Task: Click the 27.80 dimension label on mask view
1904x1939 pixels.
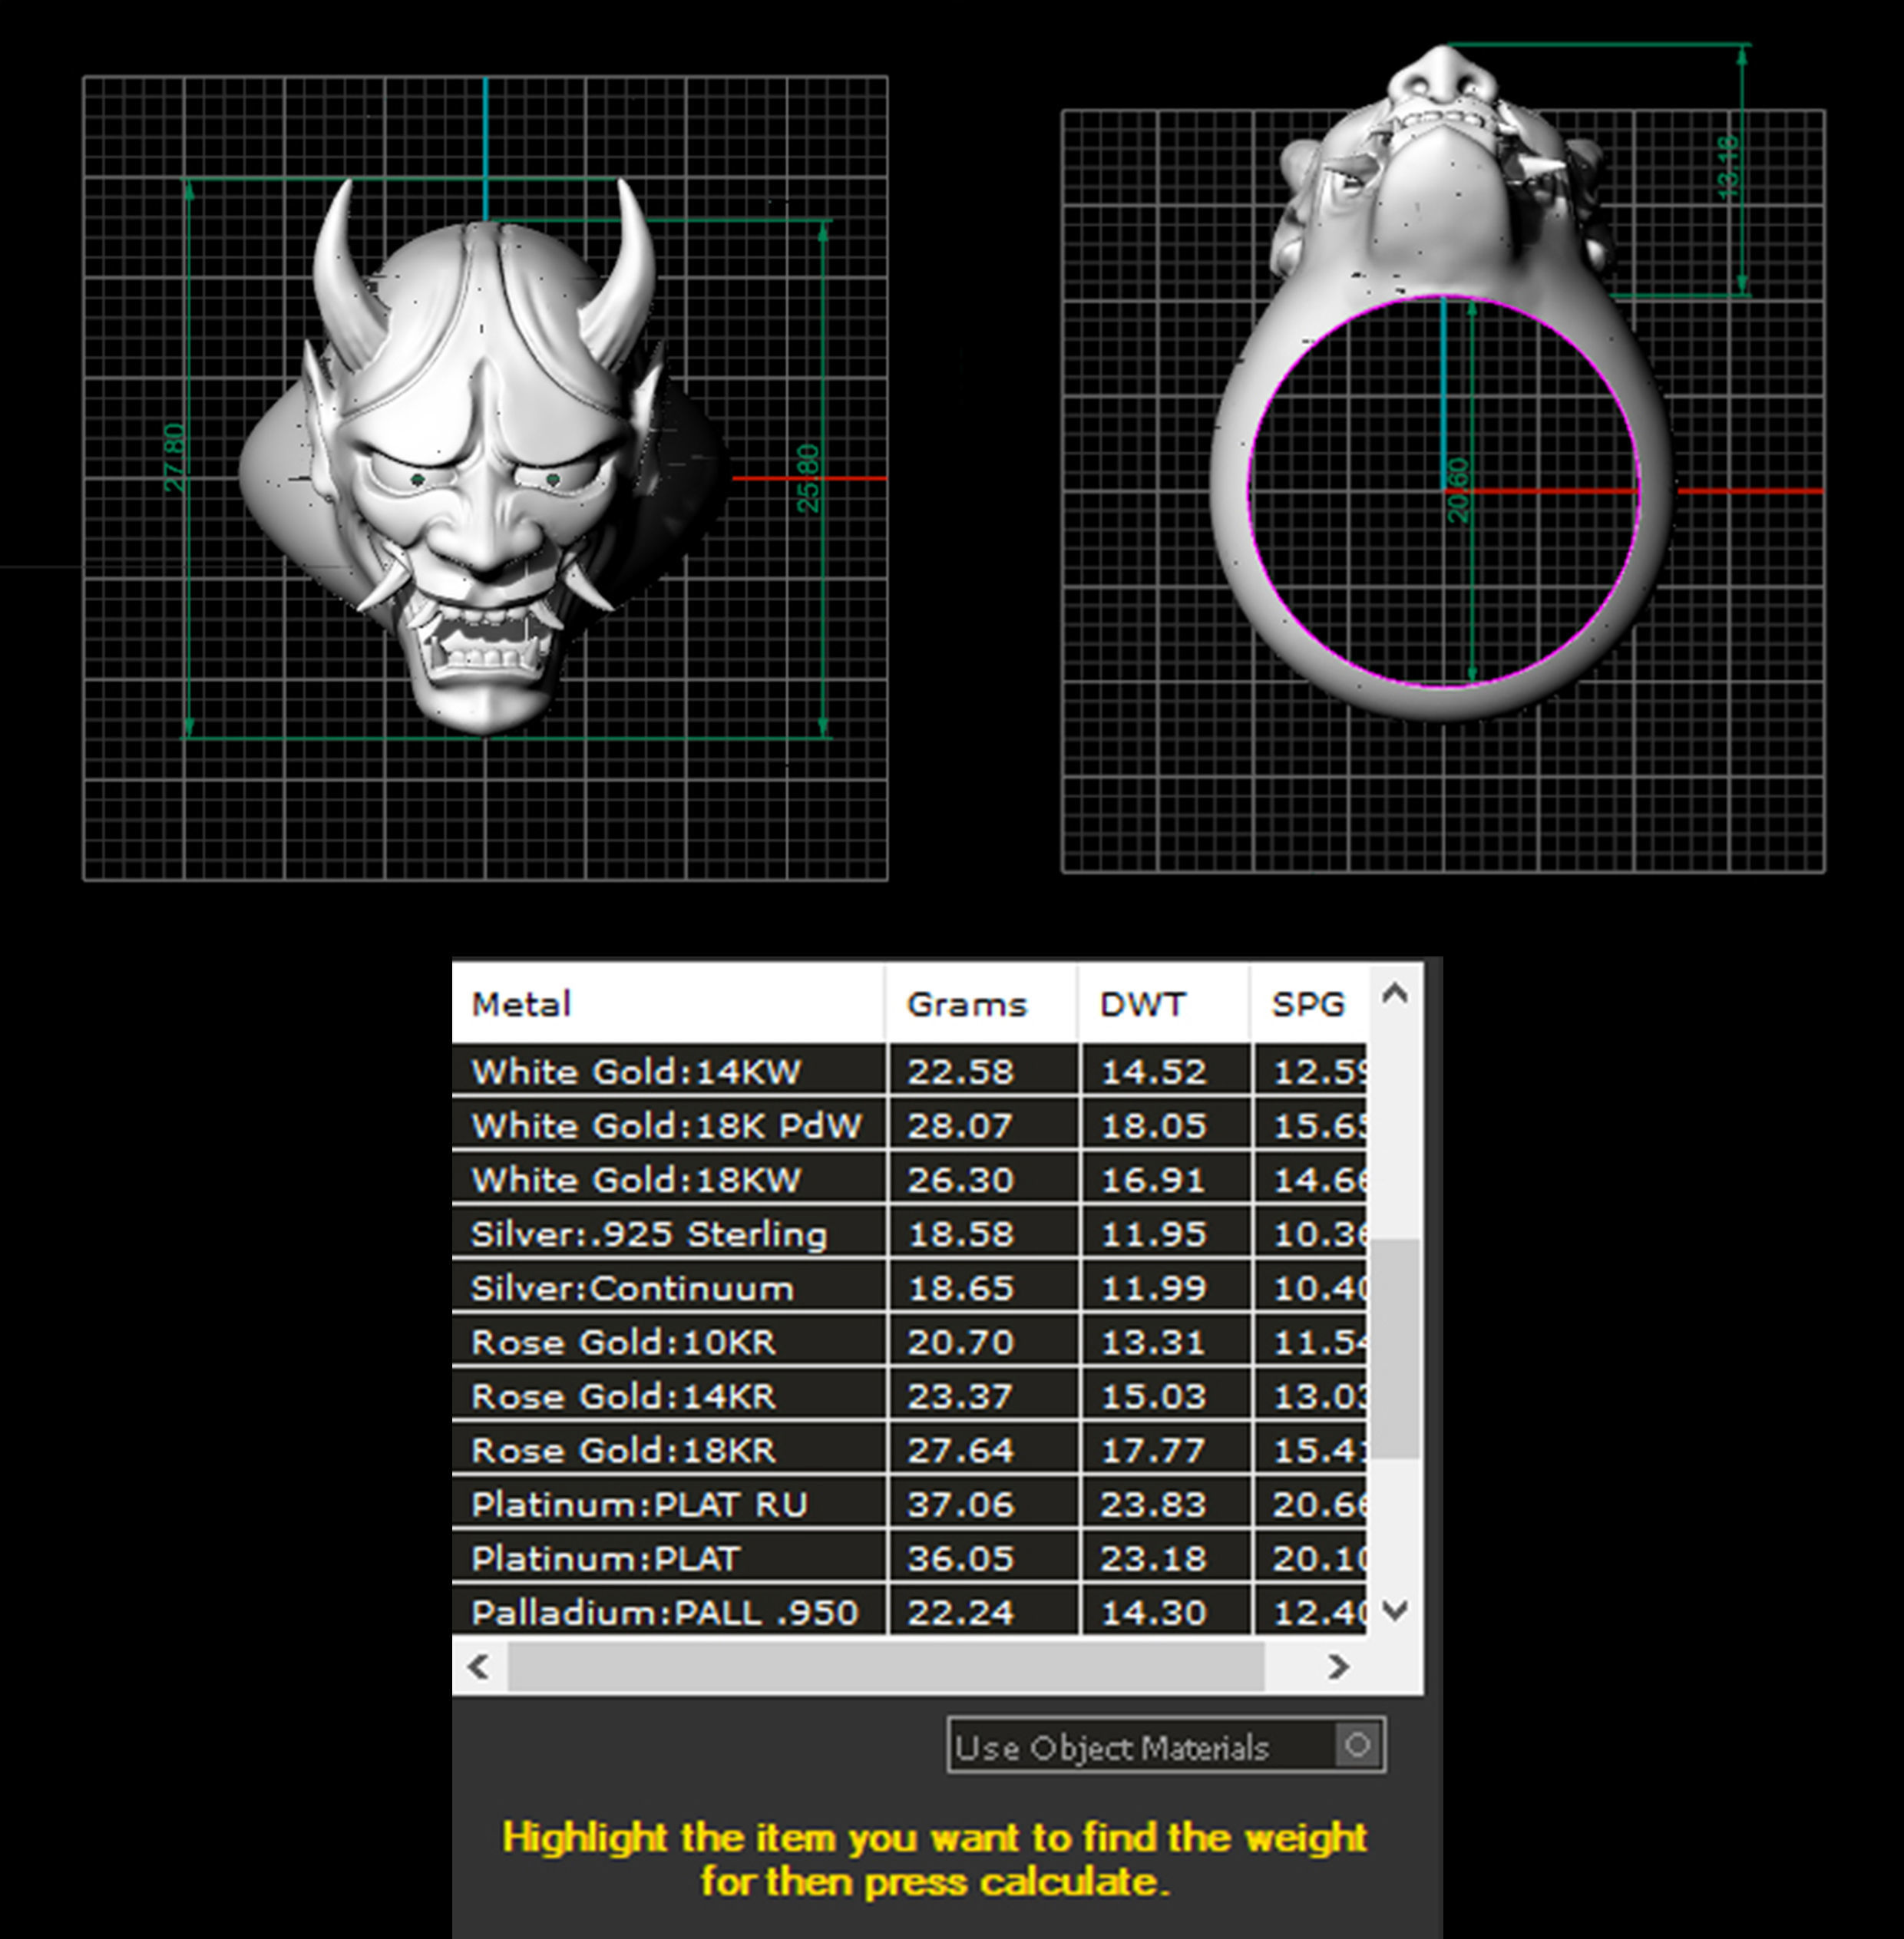Action: (x=174, y=458)
